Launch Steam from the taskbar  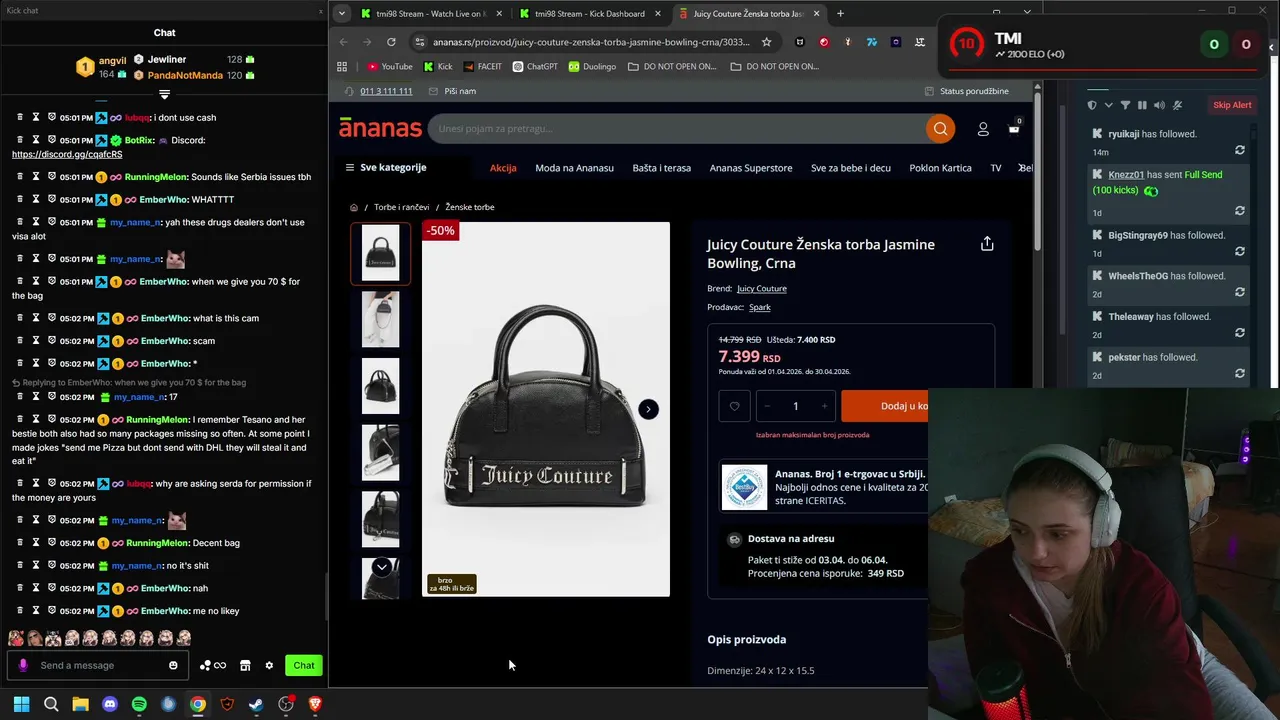(x=256, y=704)
